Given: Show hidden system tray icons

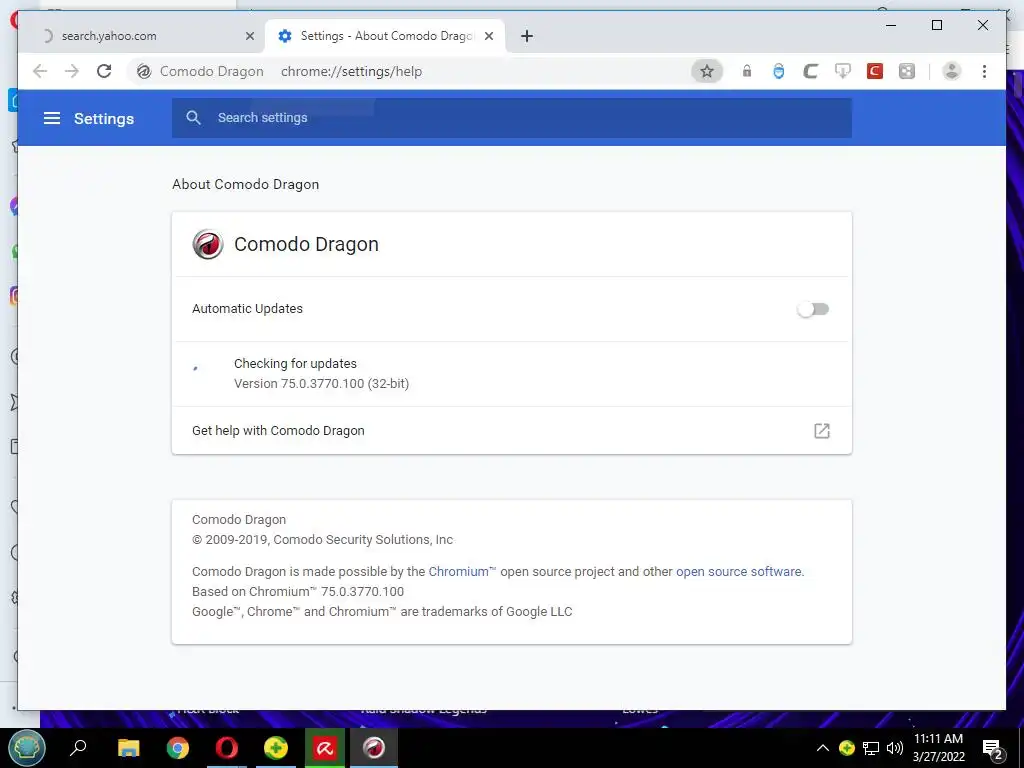Looking at the screenshot, I should pyautogui.click(x=823, y=748).
